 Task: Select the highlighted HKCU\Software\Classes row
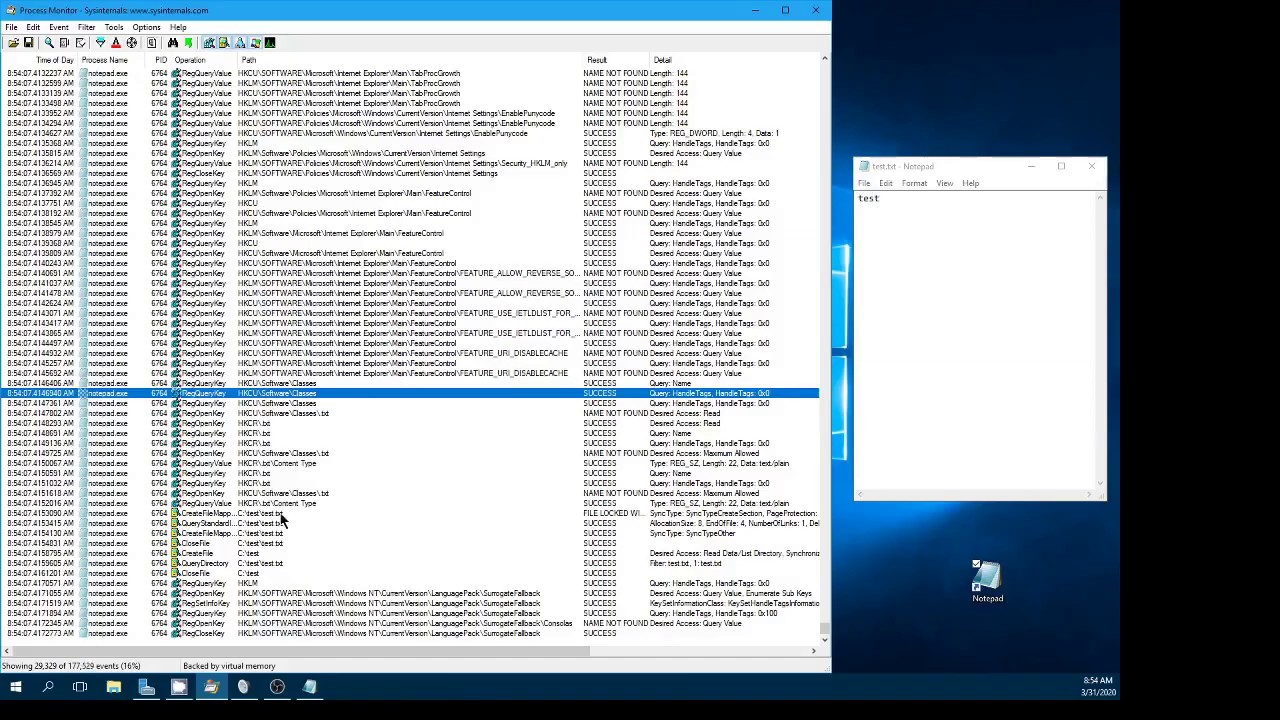pyautogui.click(x=410, y=393)
